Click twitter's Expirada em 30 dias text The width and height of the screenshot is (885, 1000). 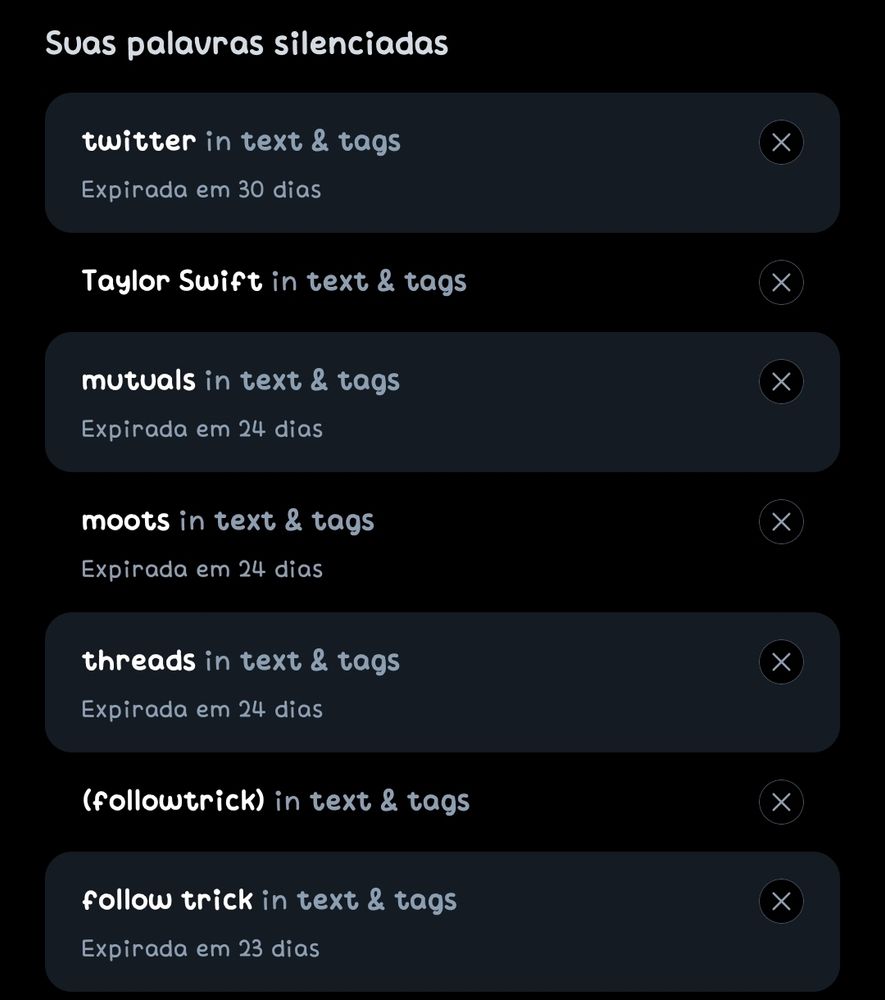pos(201,189)
